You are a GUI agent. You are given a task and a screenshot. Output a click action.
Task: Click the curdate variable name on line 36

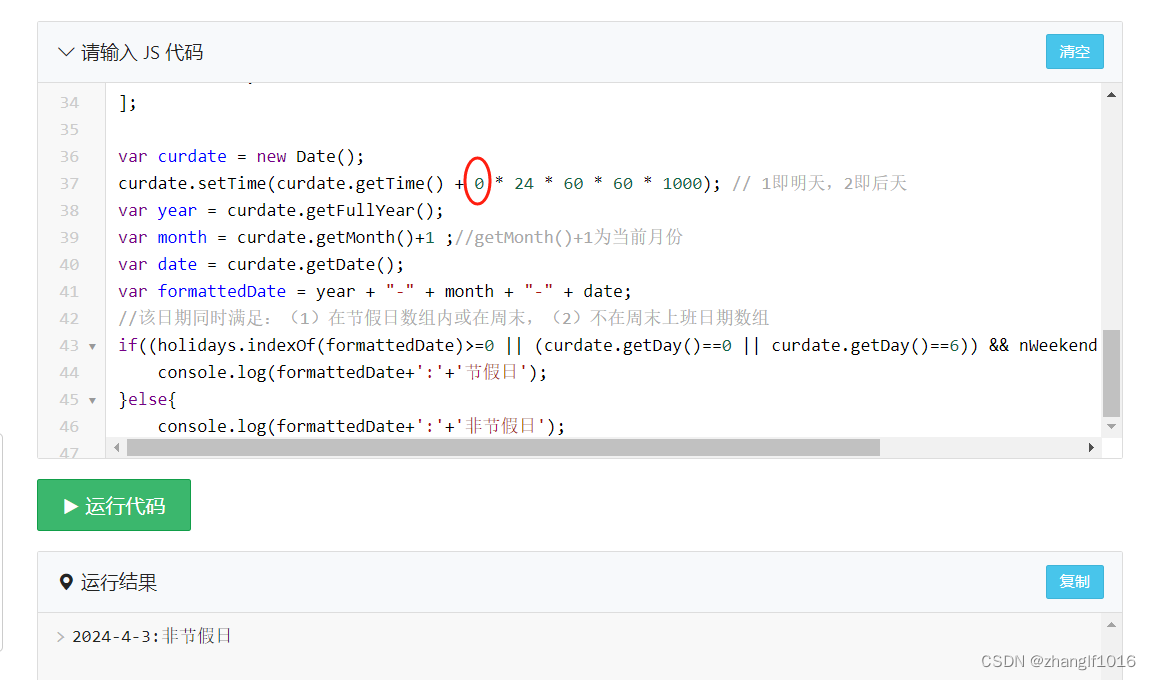(x=192, y=156)
